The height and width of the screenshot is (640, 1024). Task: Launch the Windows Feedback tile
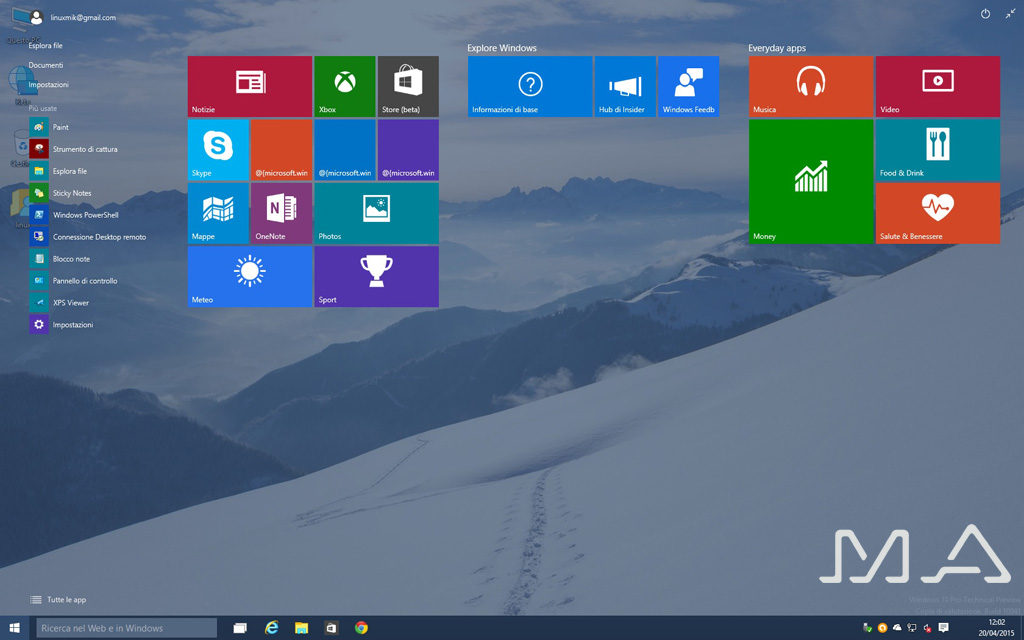click(x=688, y=86)
